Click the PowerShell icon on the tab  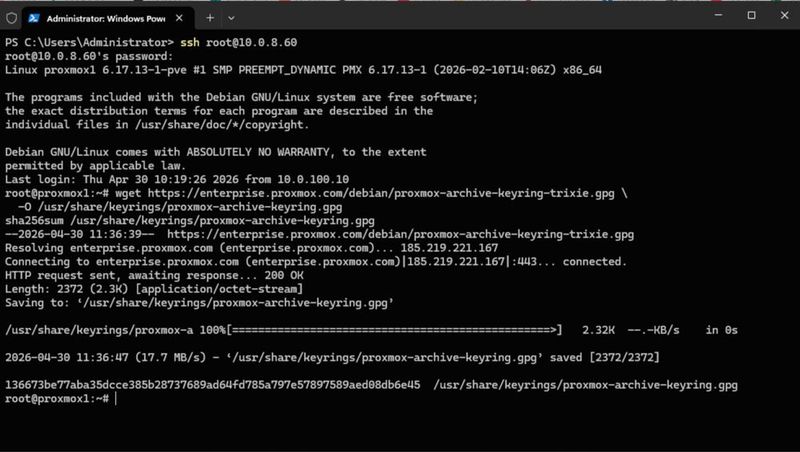[34, 18]
